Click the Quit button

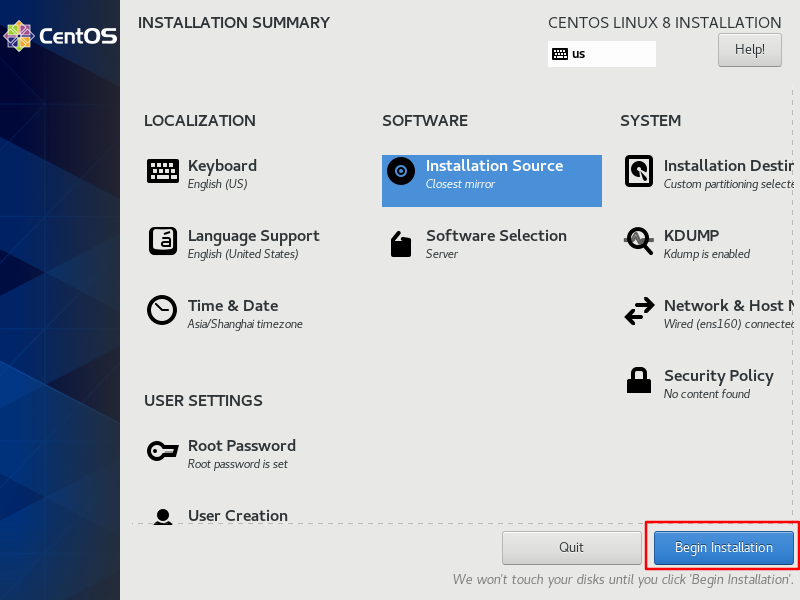[x=571, y=547]
